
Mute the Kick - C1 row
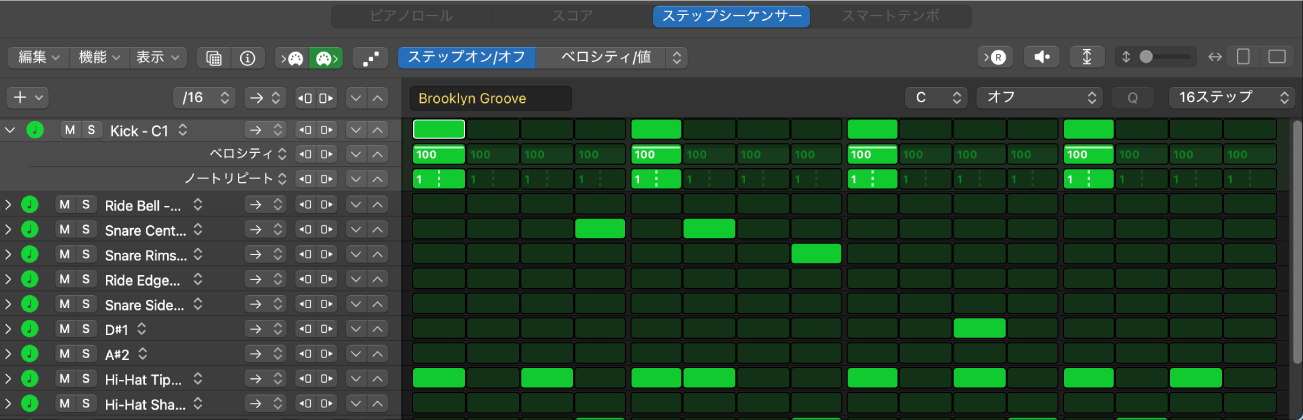(69, 130)
